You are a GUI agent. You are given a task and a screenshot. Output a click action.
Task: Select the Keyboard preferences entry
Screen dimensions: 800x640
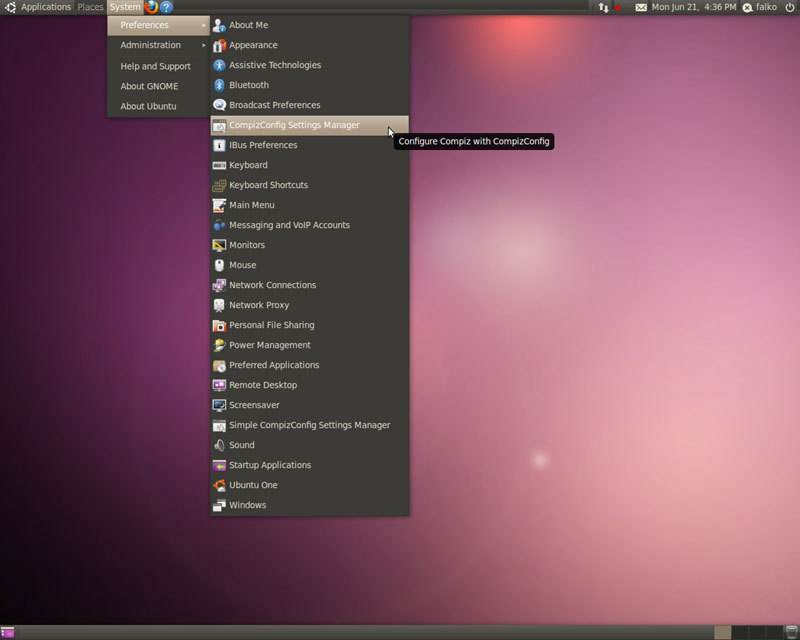coord(310,165)
